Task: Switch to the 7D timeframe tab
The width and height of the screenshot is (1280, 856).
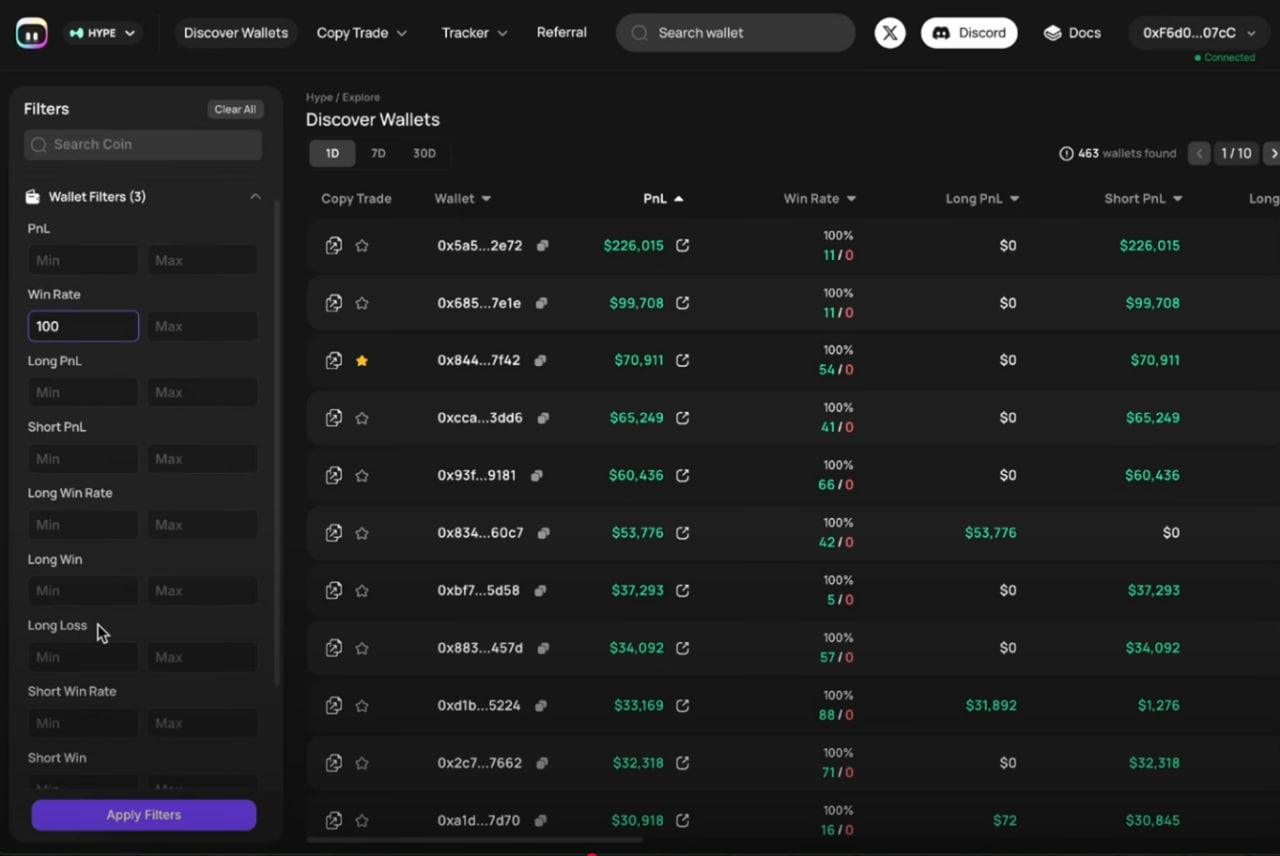Action: click(378, 153)
